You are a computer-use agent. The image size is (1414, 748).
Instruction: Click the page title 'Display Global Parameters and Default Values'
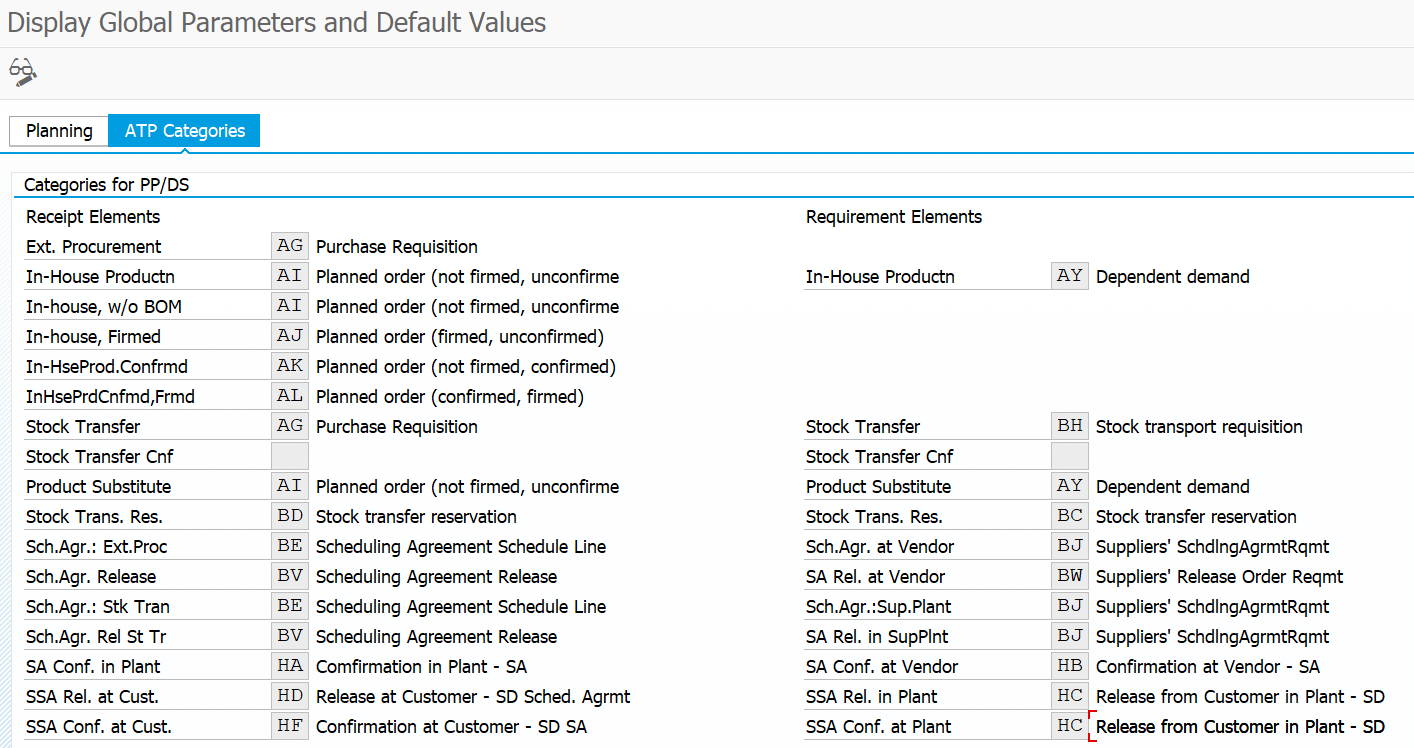[277, 22]
